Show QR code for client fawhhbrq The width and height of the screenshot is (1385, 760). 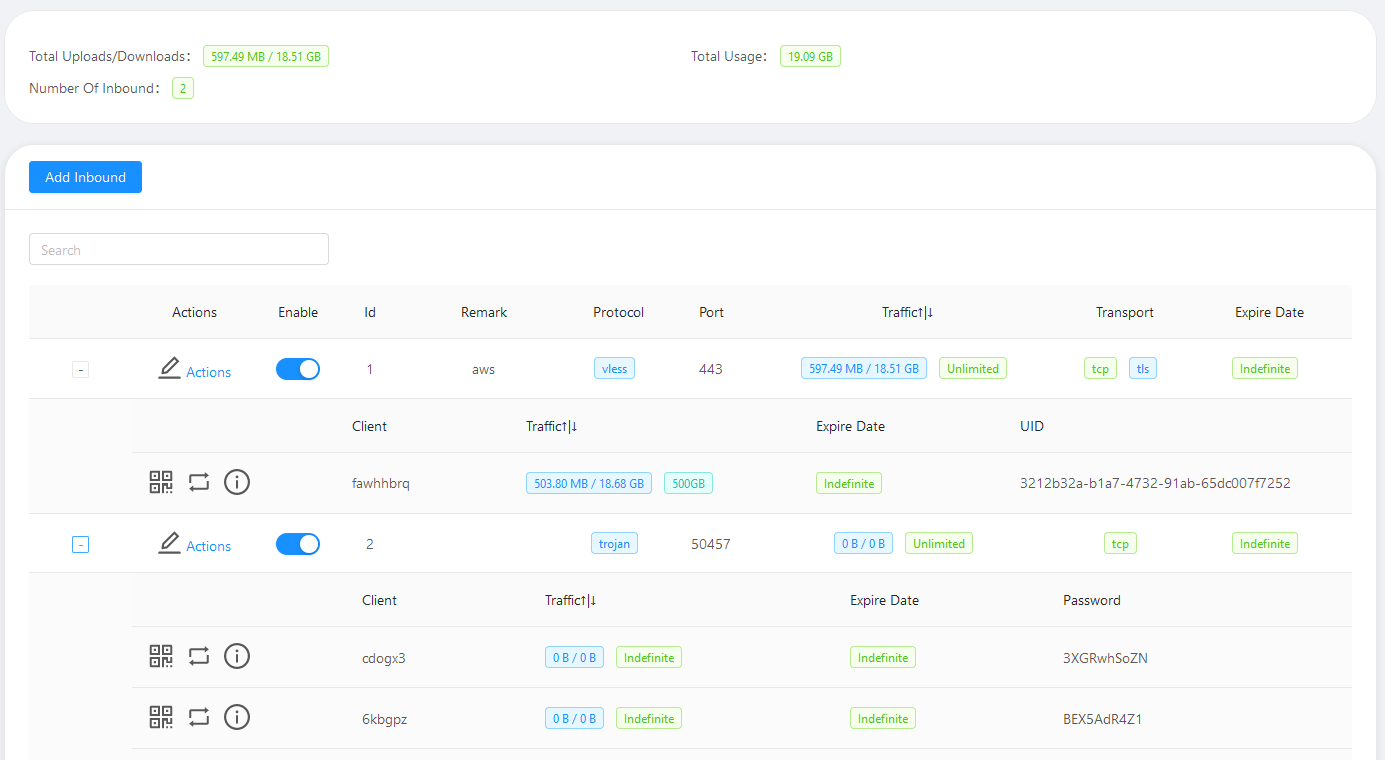[x=161, y=482]
